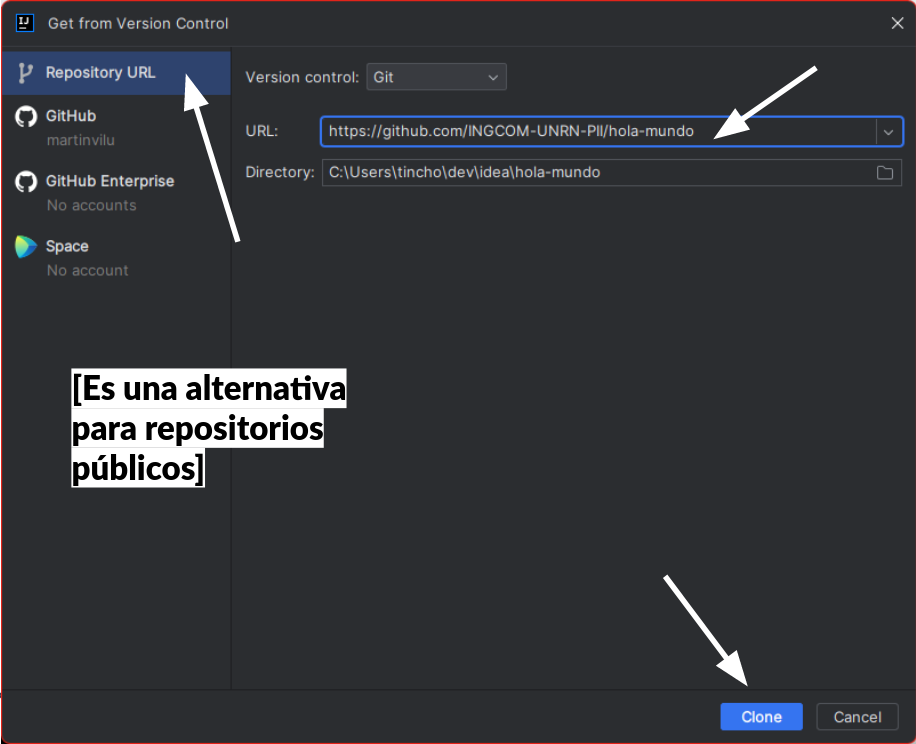Select the martinvilu GitHub account

point(80,140)
